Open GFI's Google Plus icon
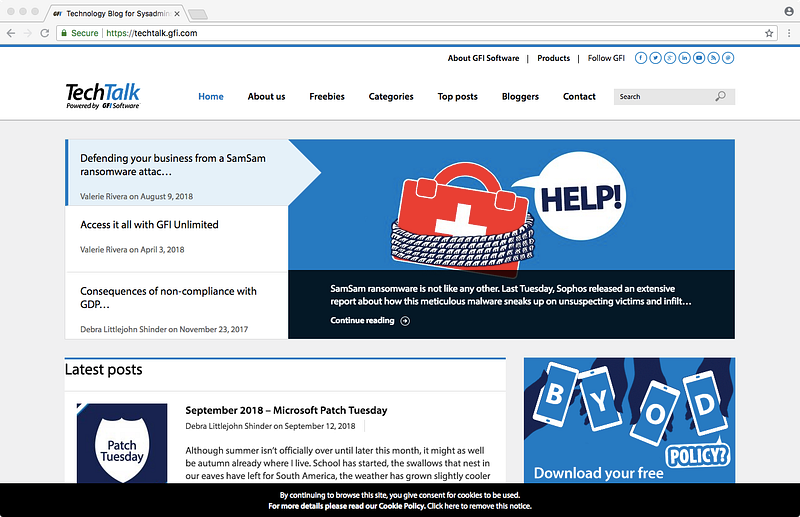This screenshot has height=517, width=800. point(670,58)
